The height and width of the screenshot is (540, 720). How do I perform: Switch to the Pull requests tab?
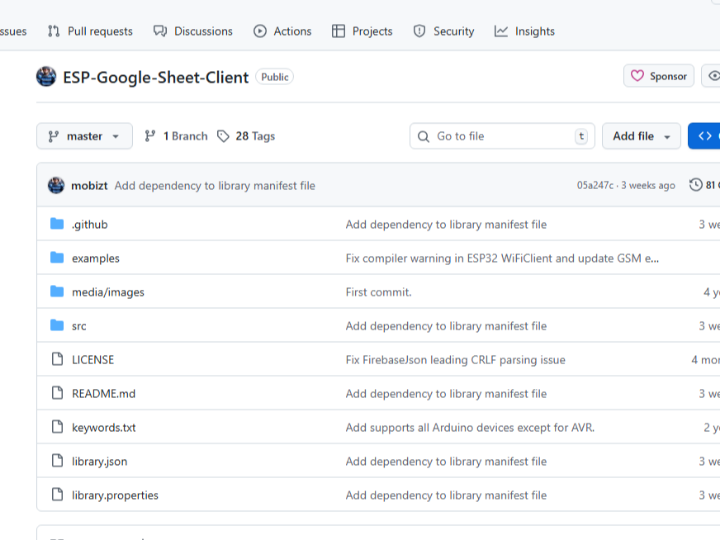coord(90,31)
